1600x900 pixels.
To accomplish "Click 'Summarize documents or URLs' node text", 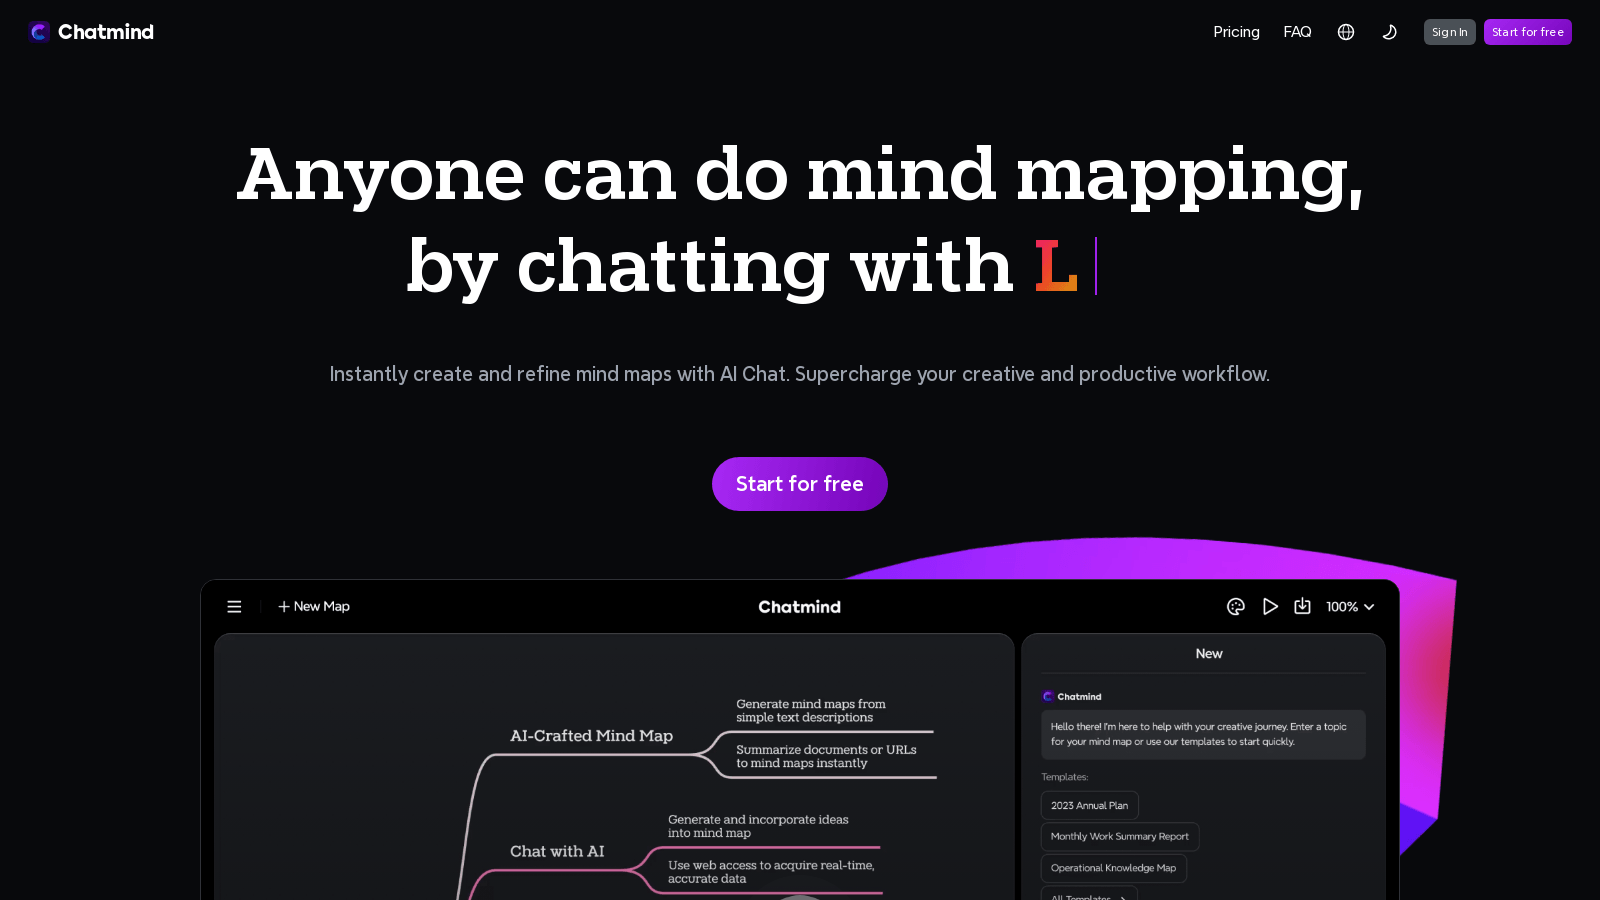I will [x=826, y=756].
